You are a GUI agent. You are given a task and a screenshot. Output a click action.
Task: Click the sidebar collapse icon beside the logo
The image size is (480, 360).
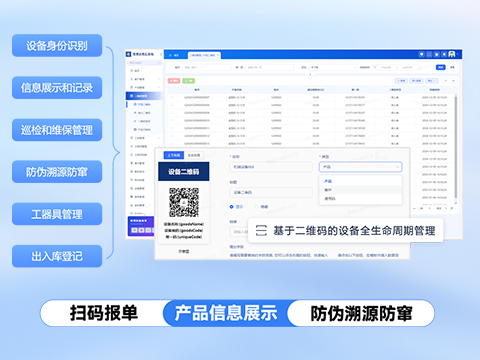click(x=161, y=54)
